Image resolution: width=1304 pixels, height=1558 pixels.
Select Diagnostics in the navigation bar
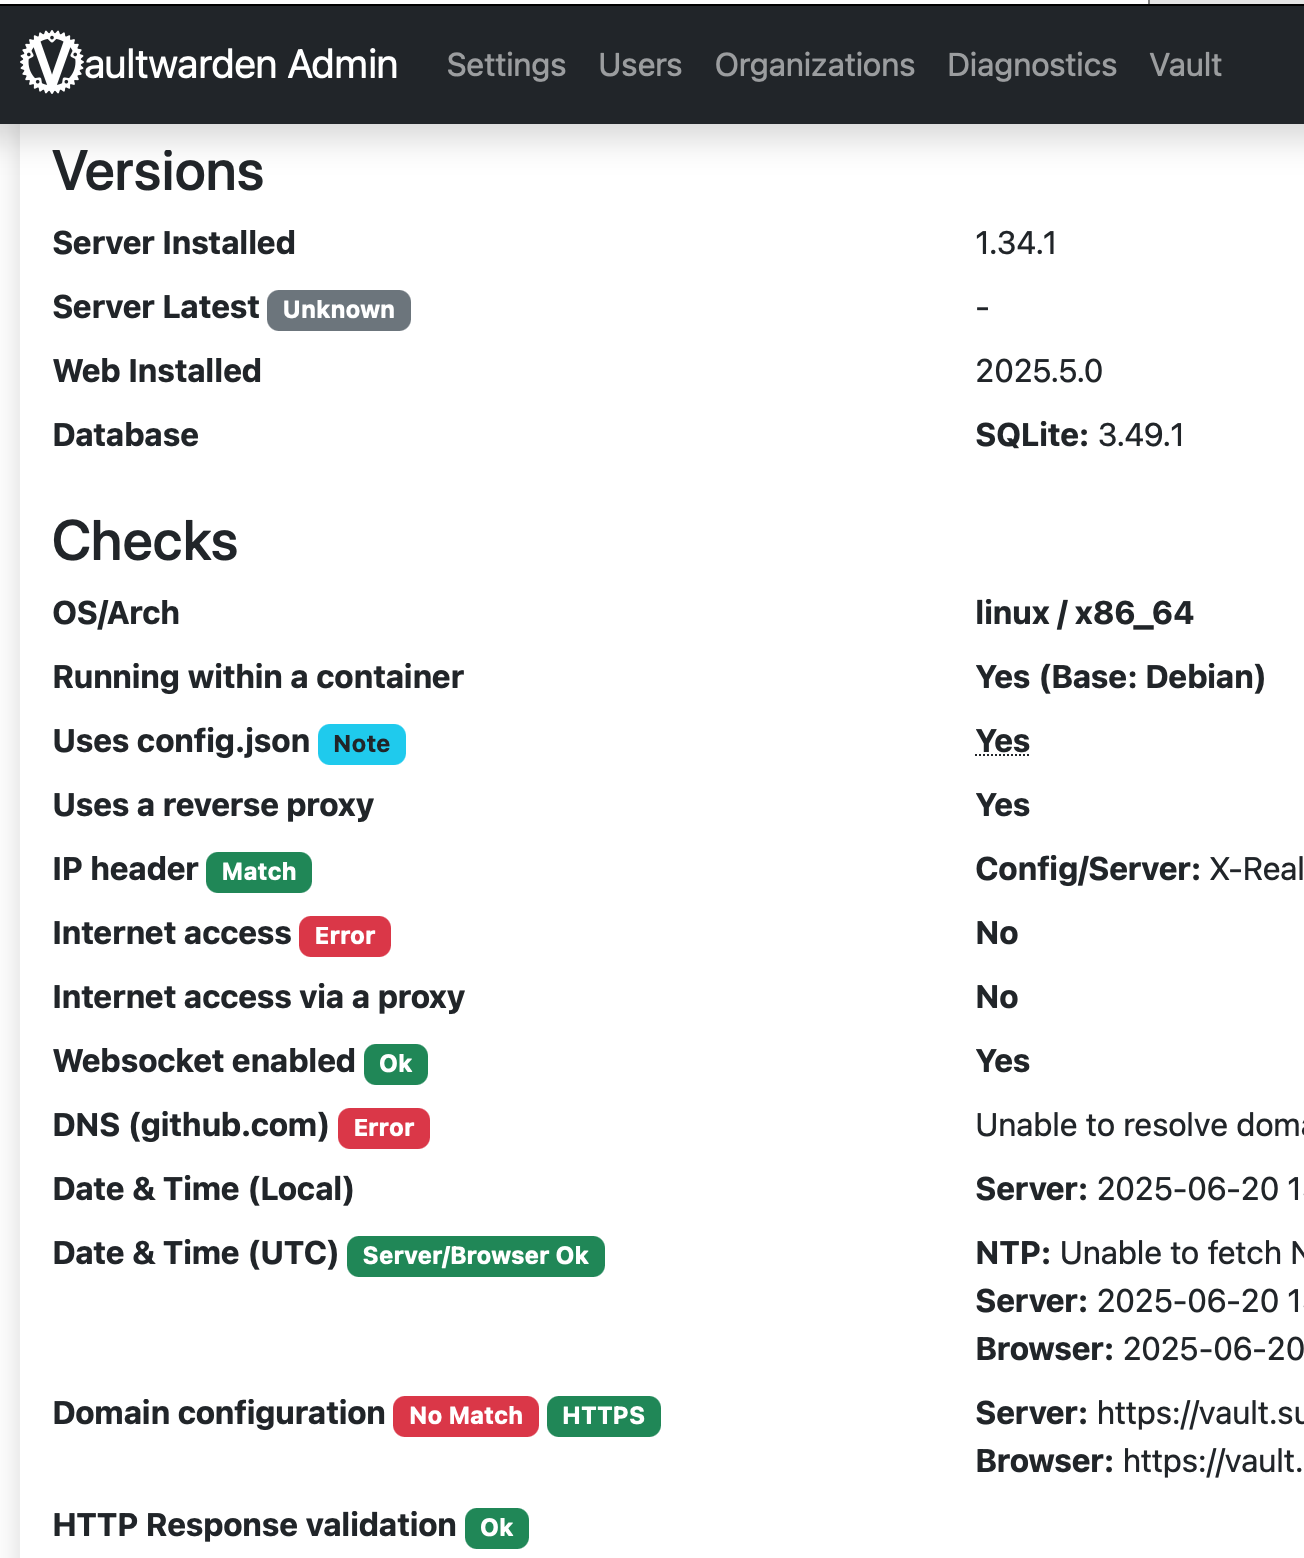pos(1032,65)
